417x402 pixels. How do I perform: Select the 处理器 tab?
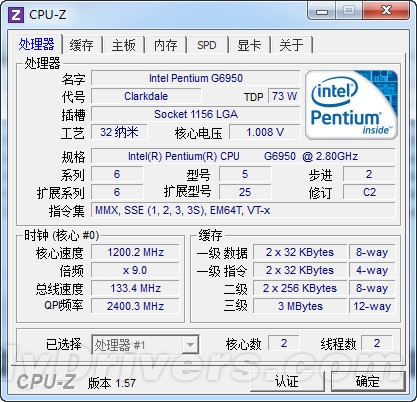point(36,44)
